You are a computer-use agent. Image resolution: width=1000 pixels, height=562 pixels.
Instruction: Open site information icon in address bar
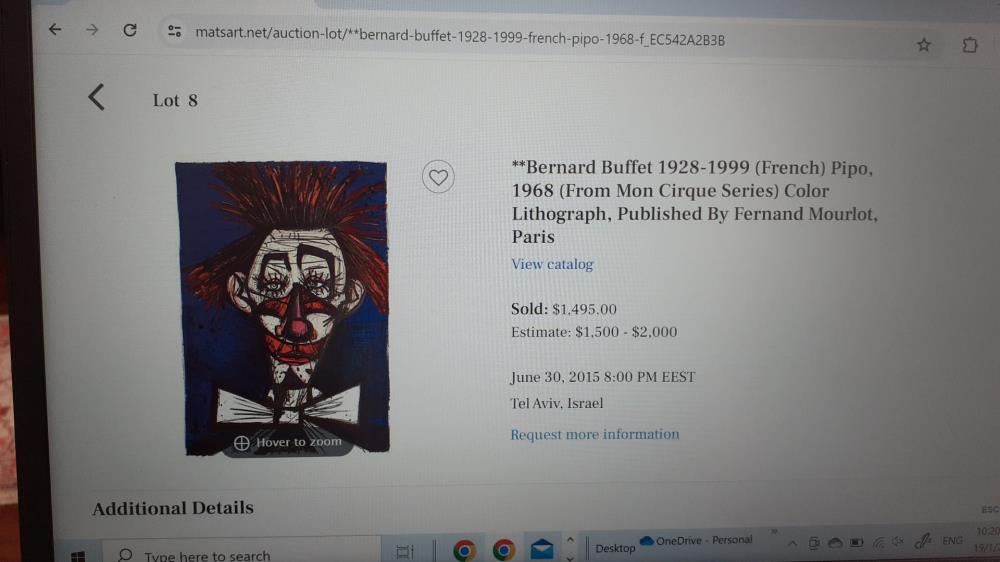tap(174, 31)
